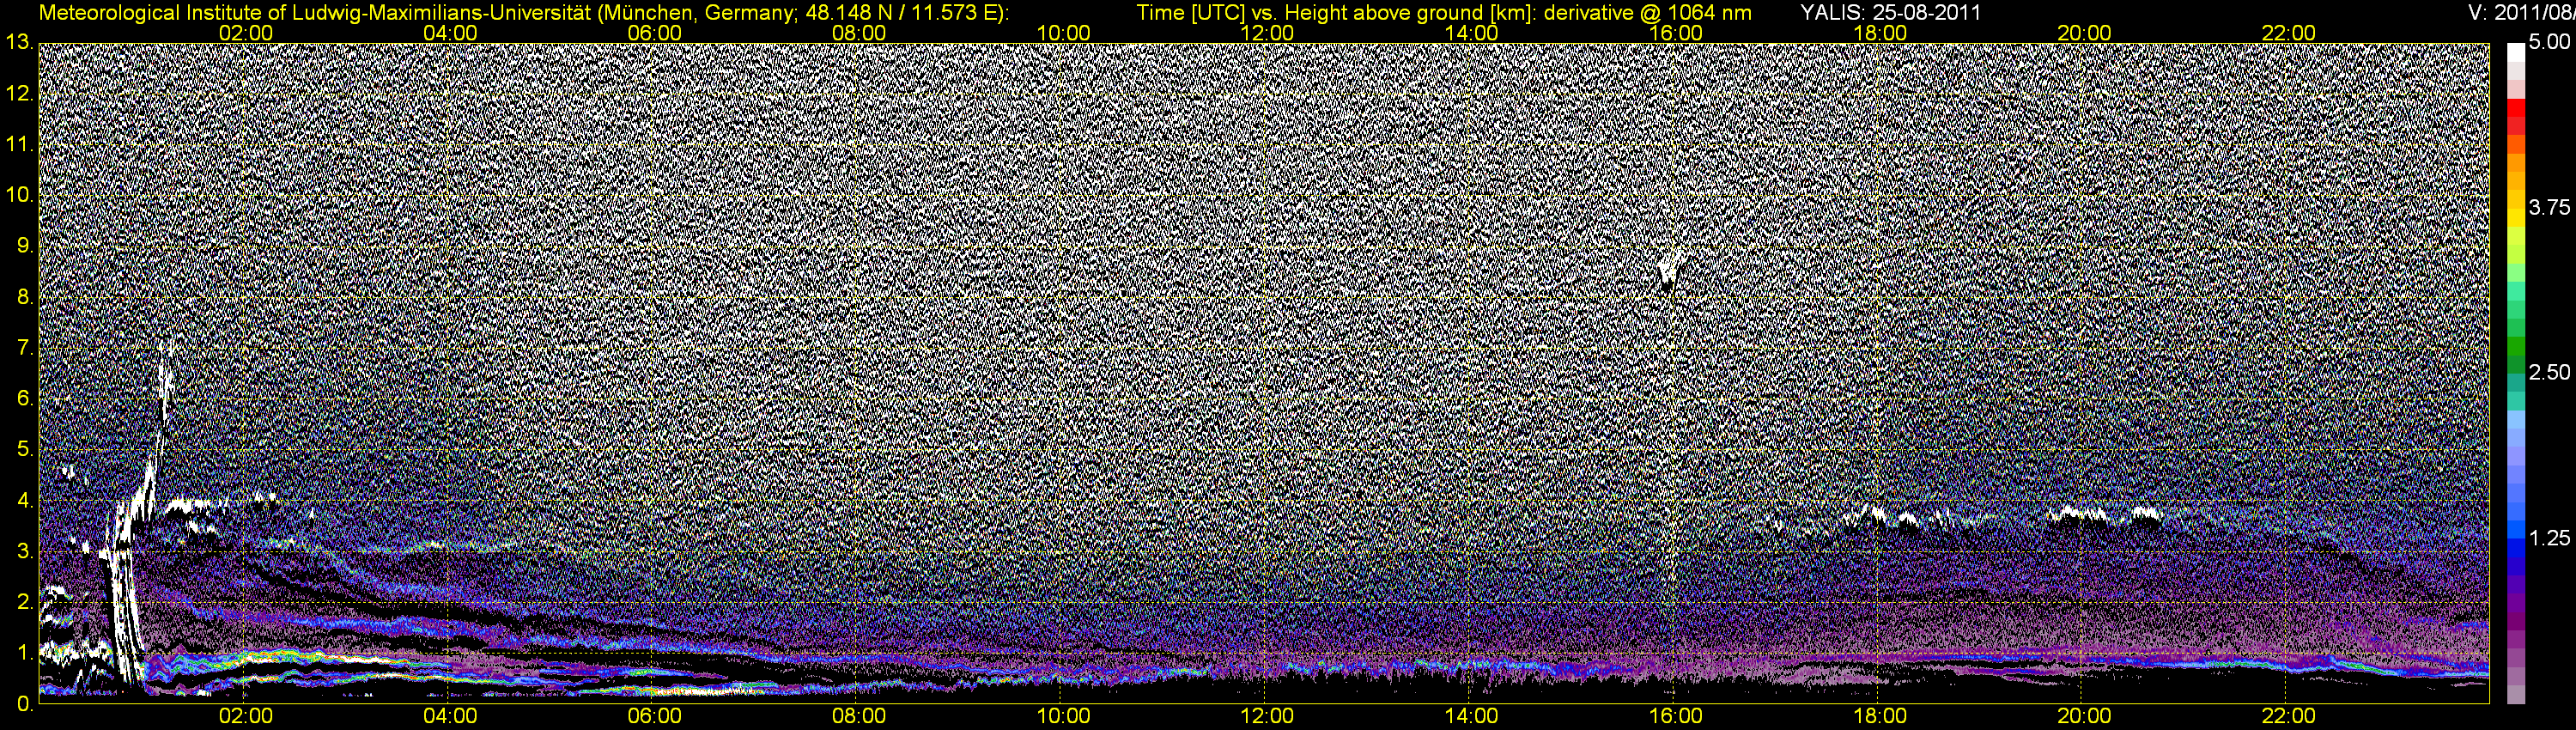This screenshot has width=2576, height=730.
Task: Click the 7. height axis label
Action: point(26,348)
